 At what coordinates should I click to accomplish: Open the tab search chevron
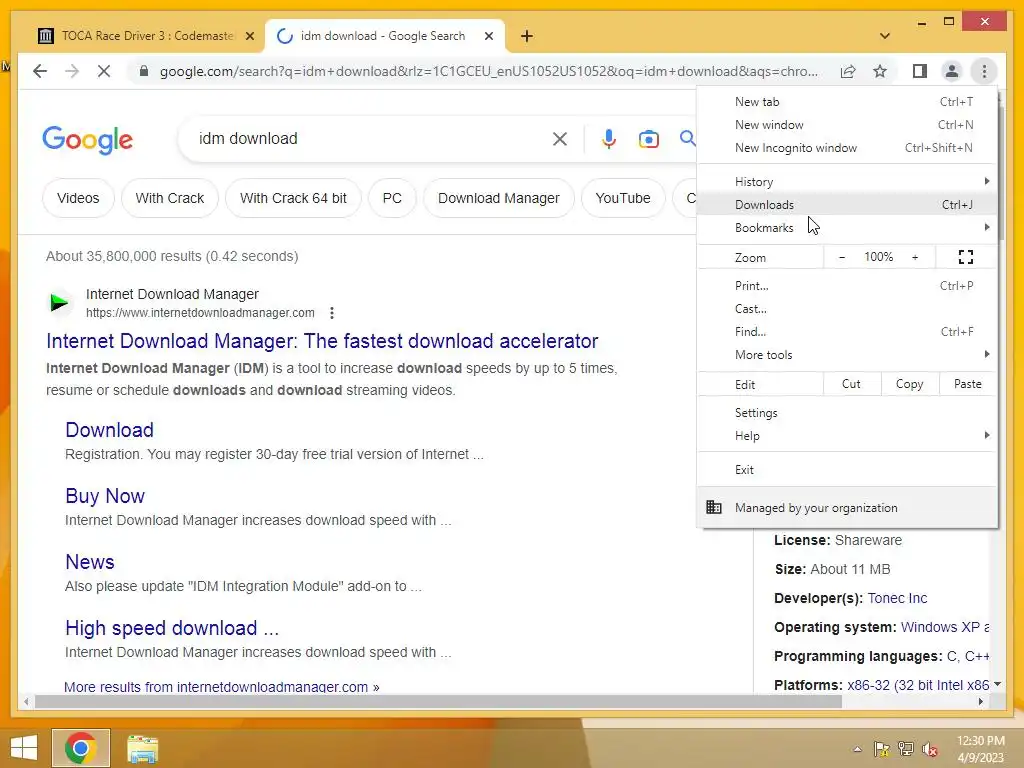885,36
